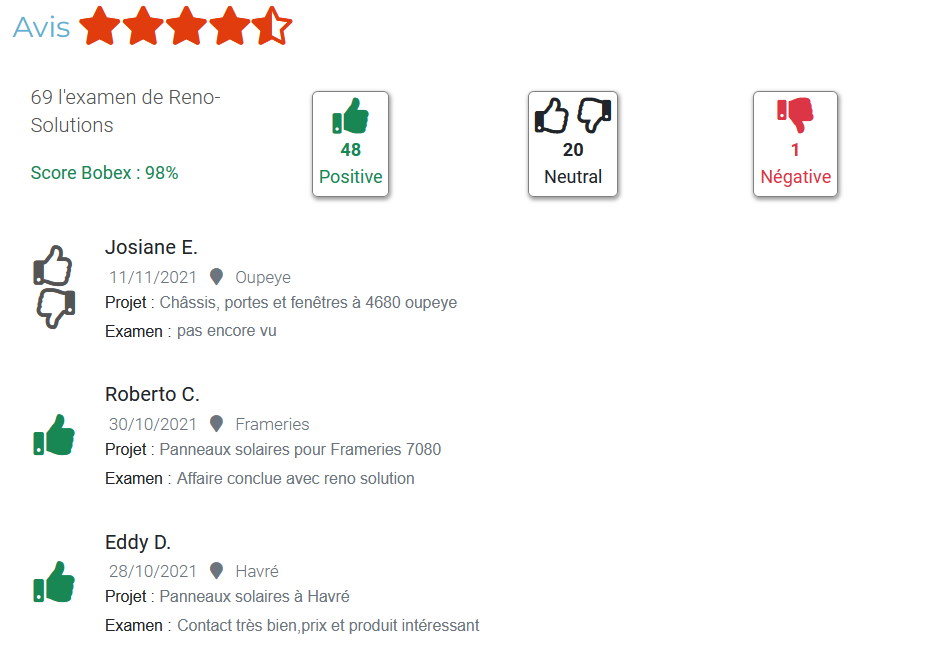Filter reviews by 20 Neutral

point(573,163)
